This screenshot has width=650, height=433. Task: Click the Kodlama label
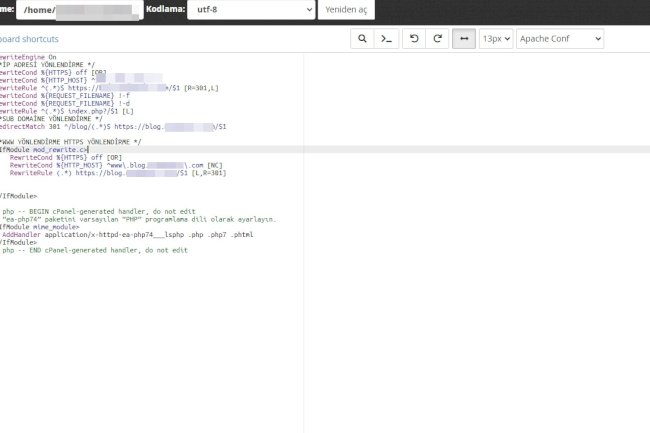pyautogui.click(x=165, y=9)
